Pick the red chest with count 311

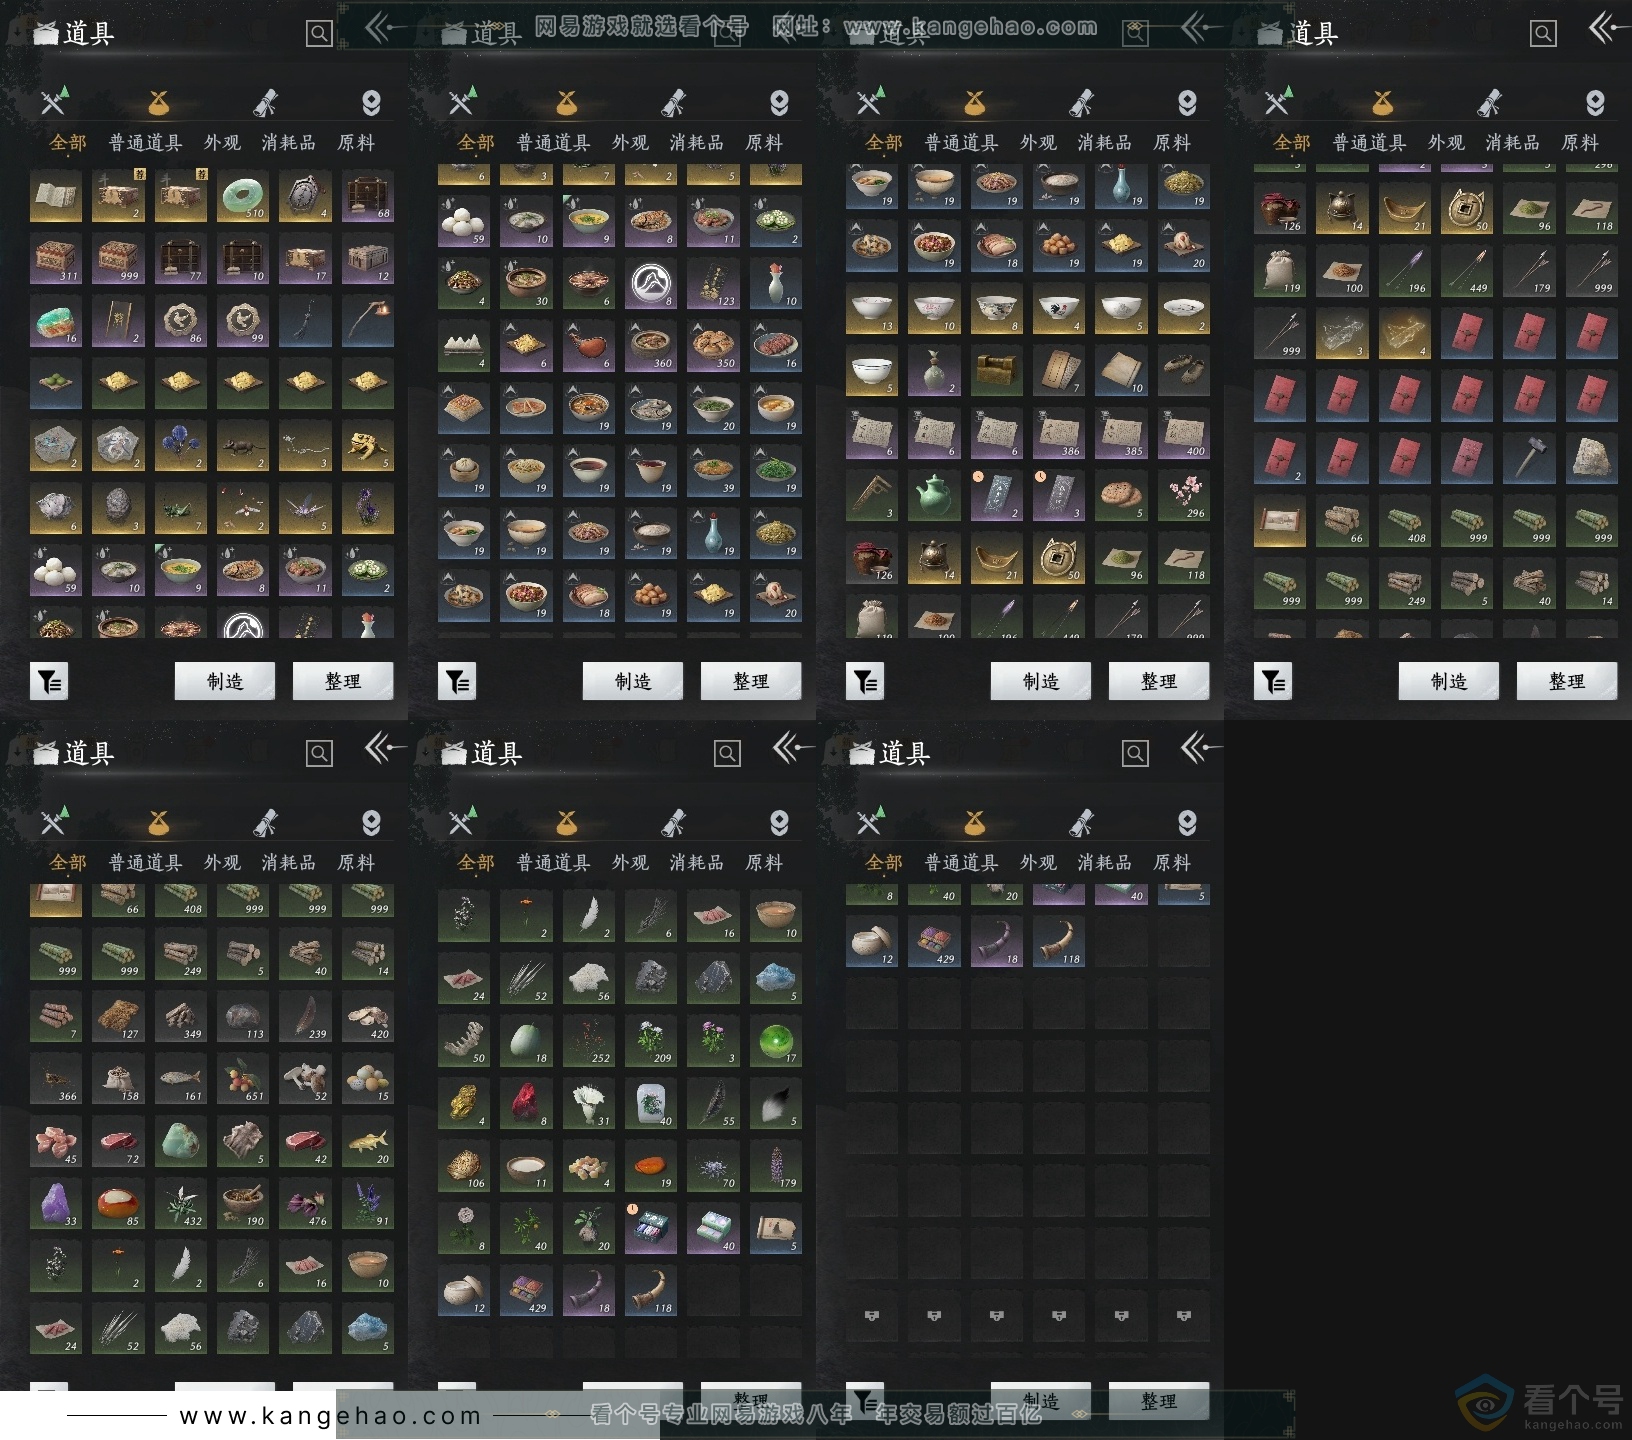point(56,259)
